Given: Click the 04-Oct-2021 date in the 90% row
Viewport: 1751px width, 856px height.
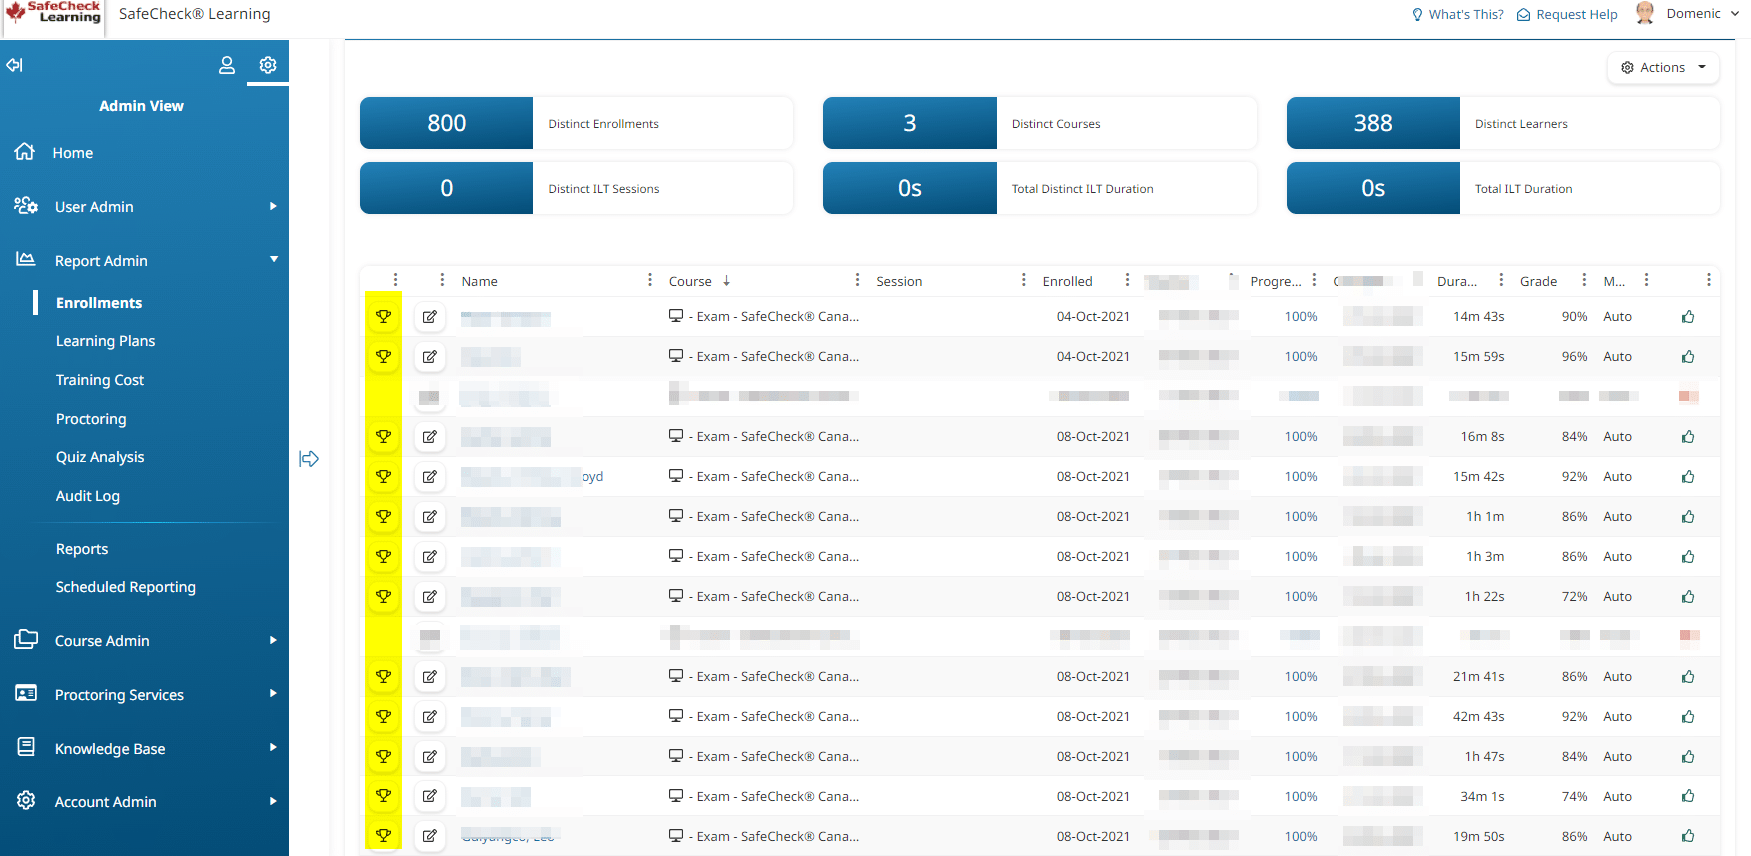Looking at the screenshot, I should pos(1093,317).
